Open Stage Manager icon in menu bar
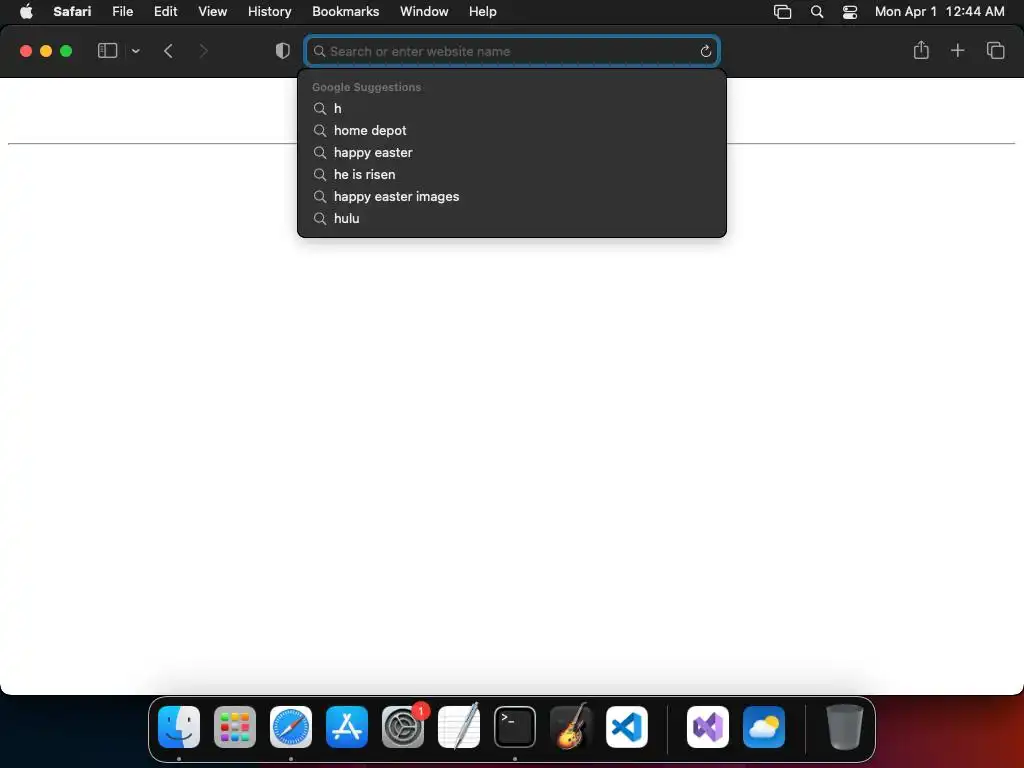Viewport: 1024px width, 768px height. pyautogui.click(x=782, y=12)
